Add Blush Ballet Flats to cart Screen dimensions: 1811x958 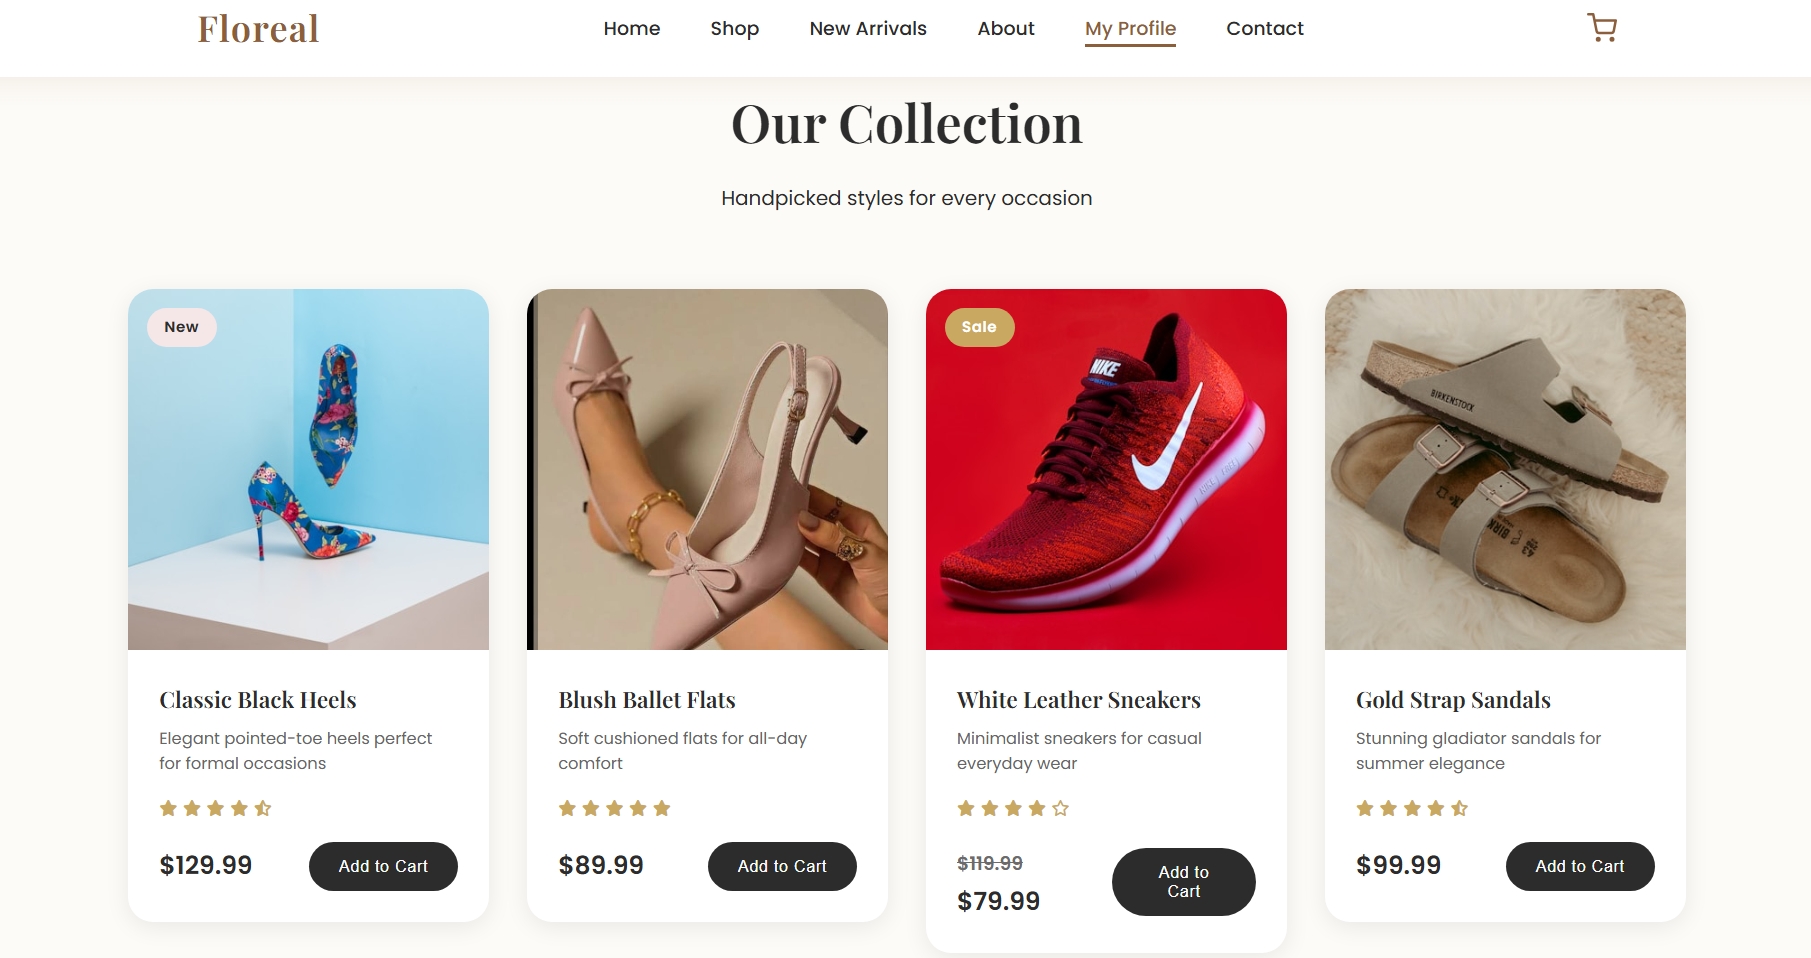(782, 866)
